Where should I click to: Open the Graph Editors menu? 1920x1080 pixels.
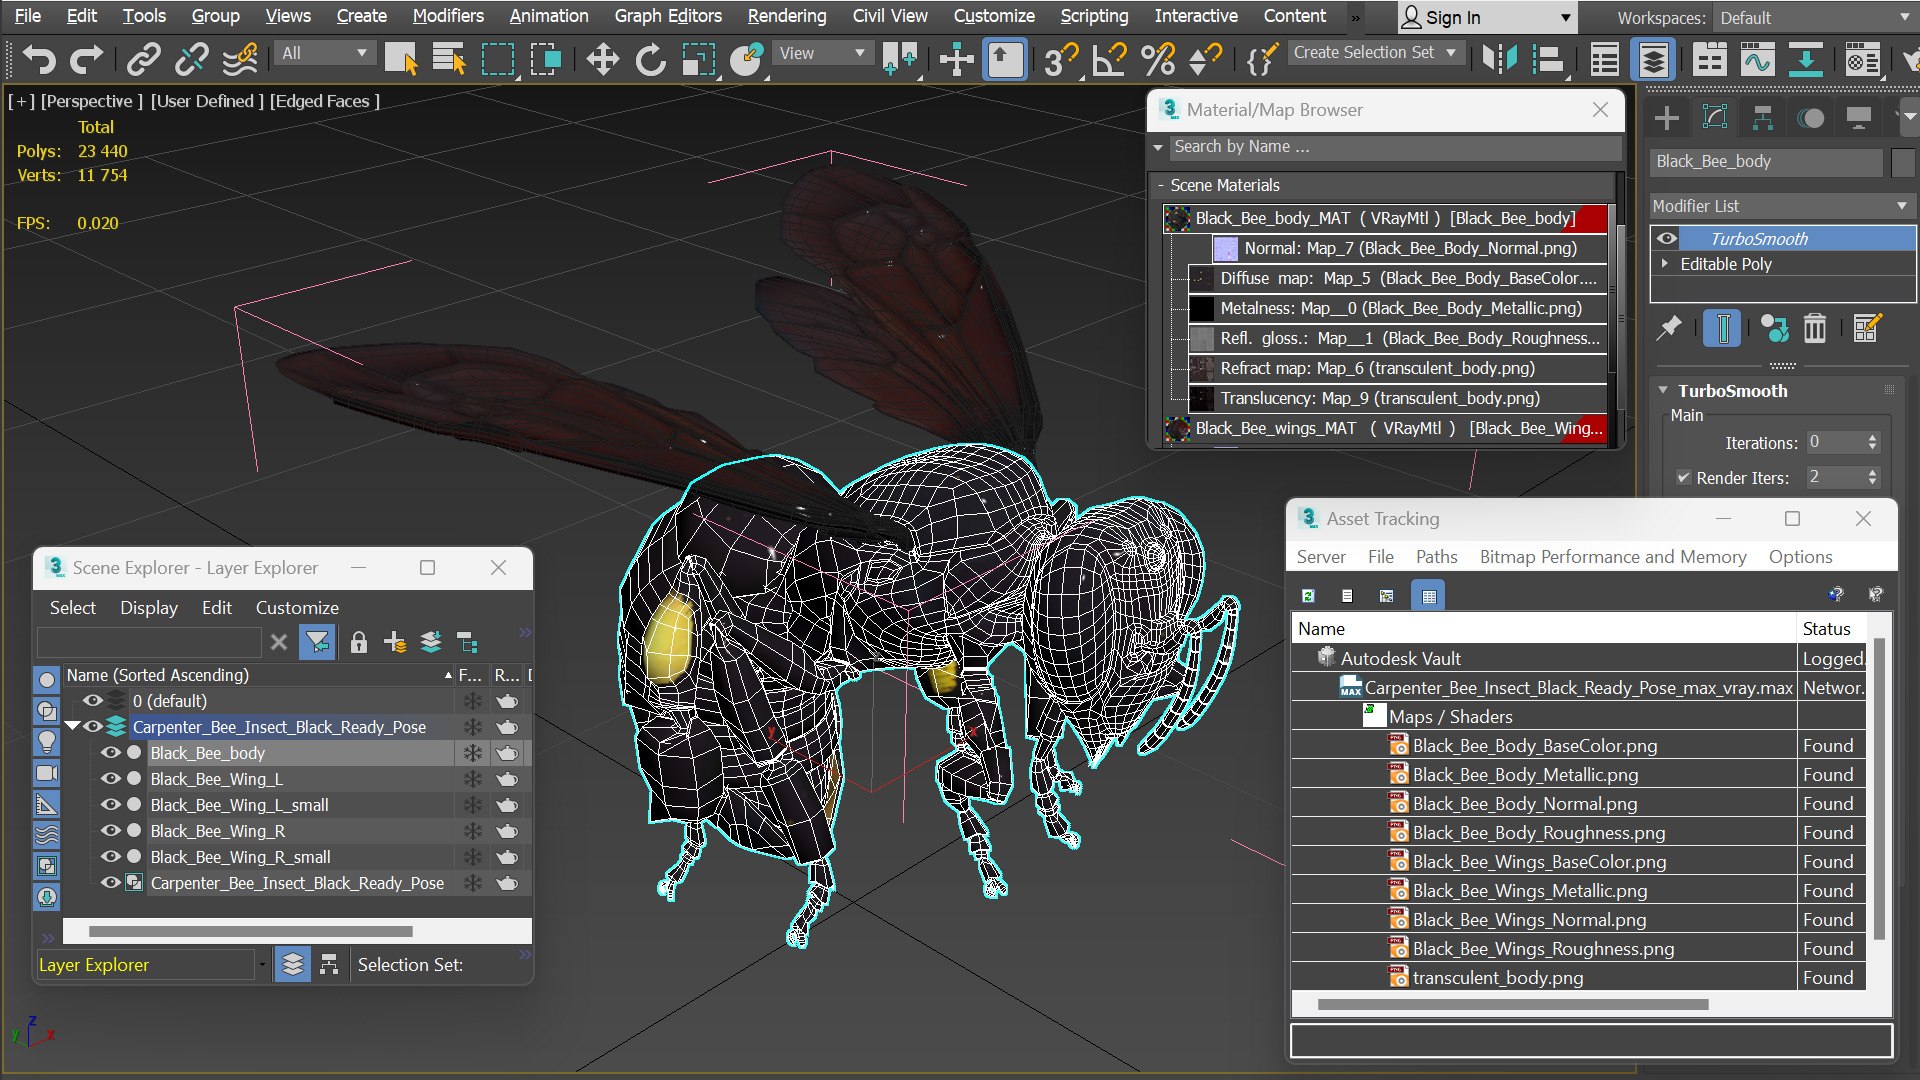pos(668,16)
